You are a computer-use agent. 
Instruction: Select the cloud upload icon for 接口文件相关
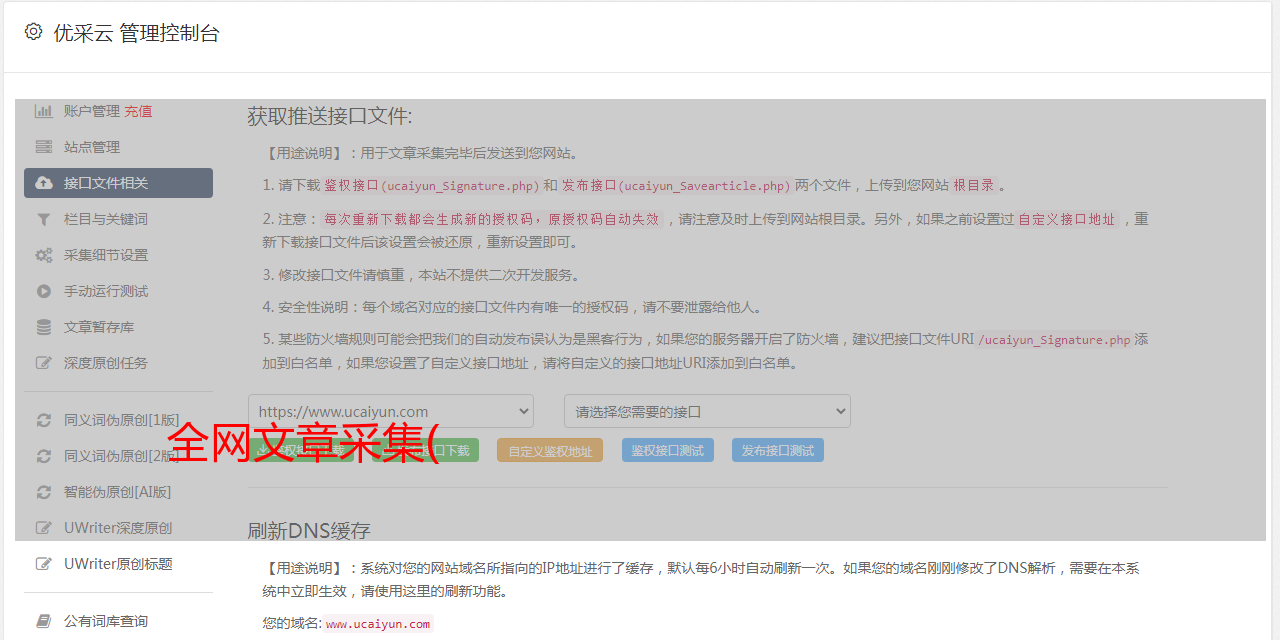44,183
